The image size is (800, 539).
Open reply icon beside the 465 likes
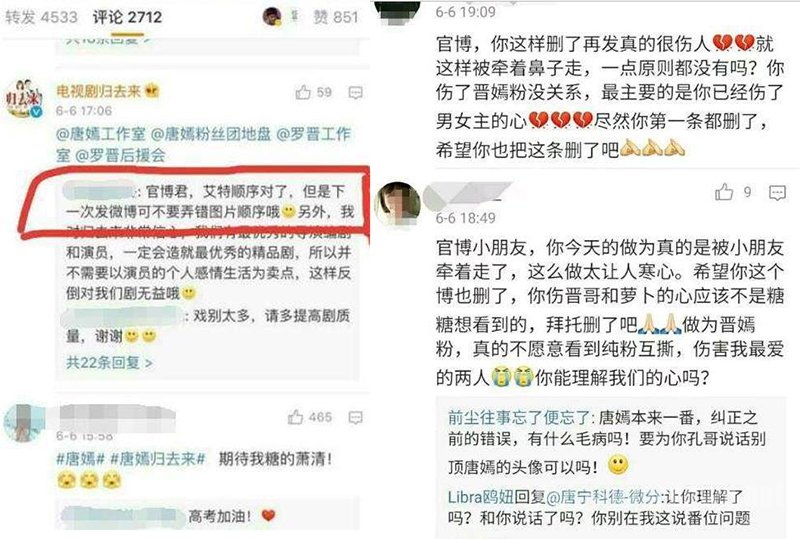(x=355, y=418)
